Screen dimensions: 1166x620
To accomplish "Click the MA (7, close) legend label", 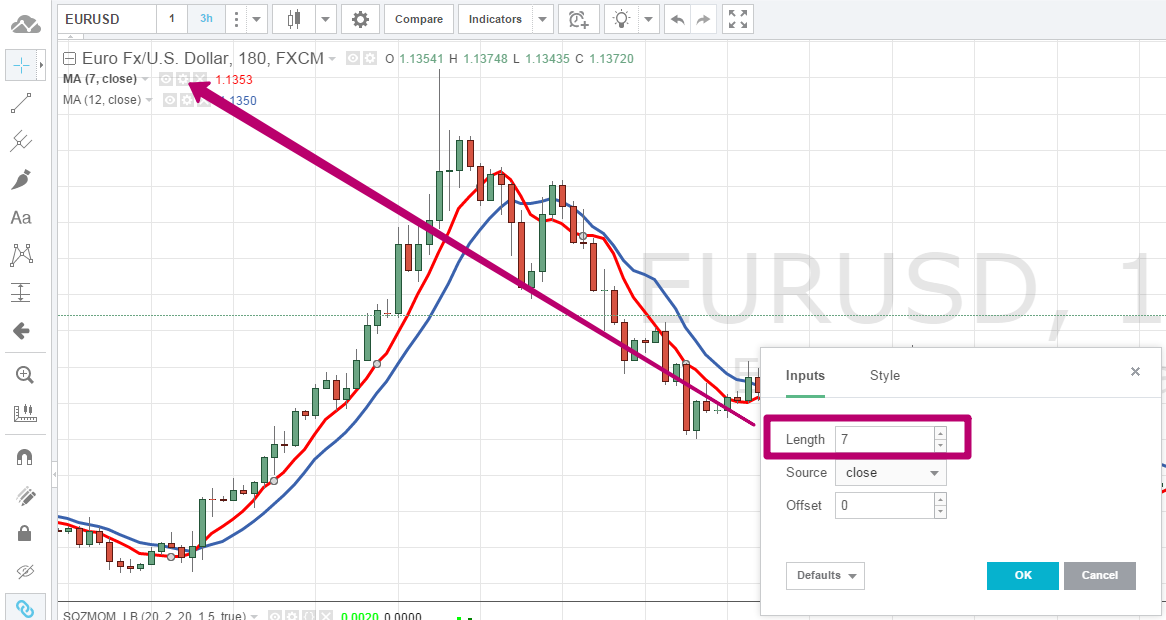I will tap(100, 79).
